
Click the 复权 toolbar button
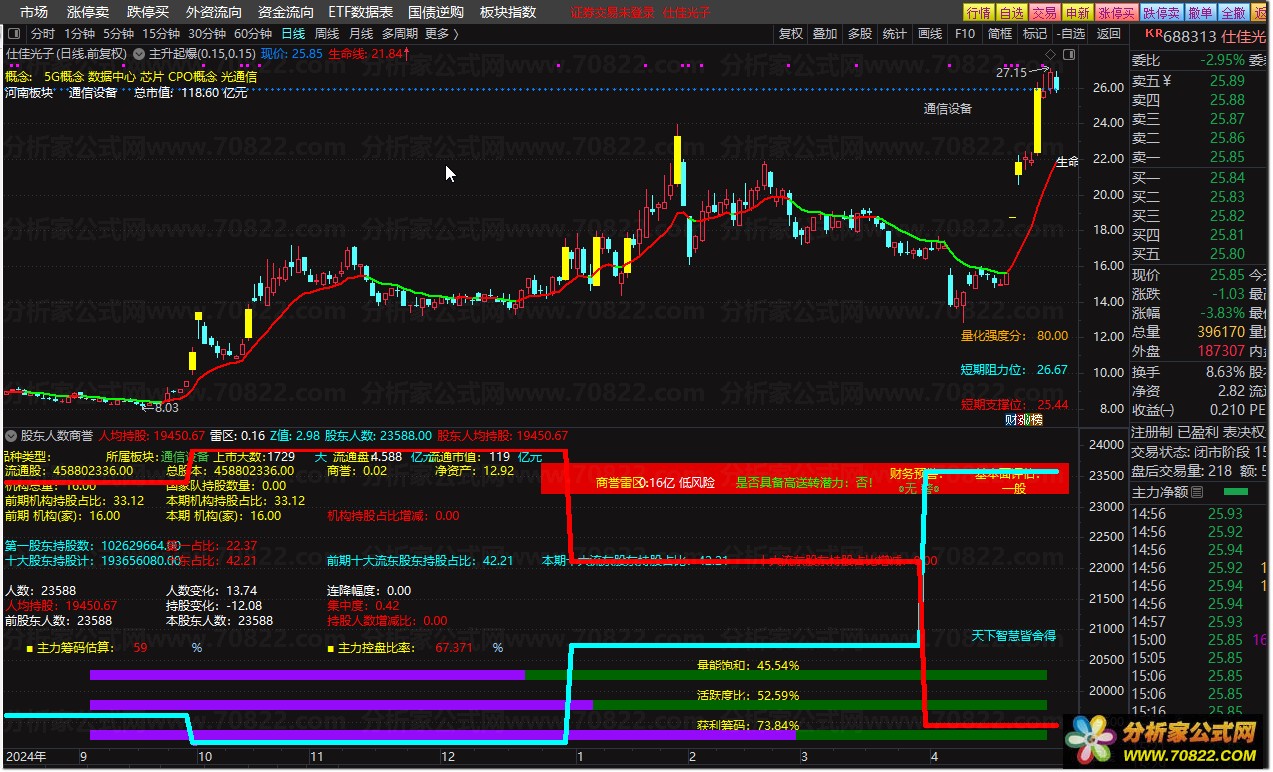pyautogui.click(x=790, y=34)
